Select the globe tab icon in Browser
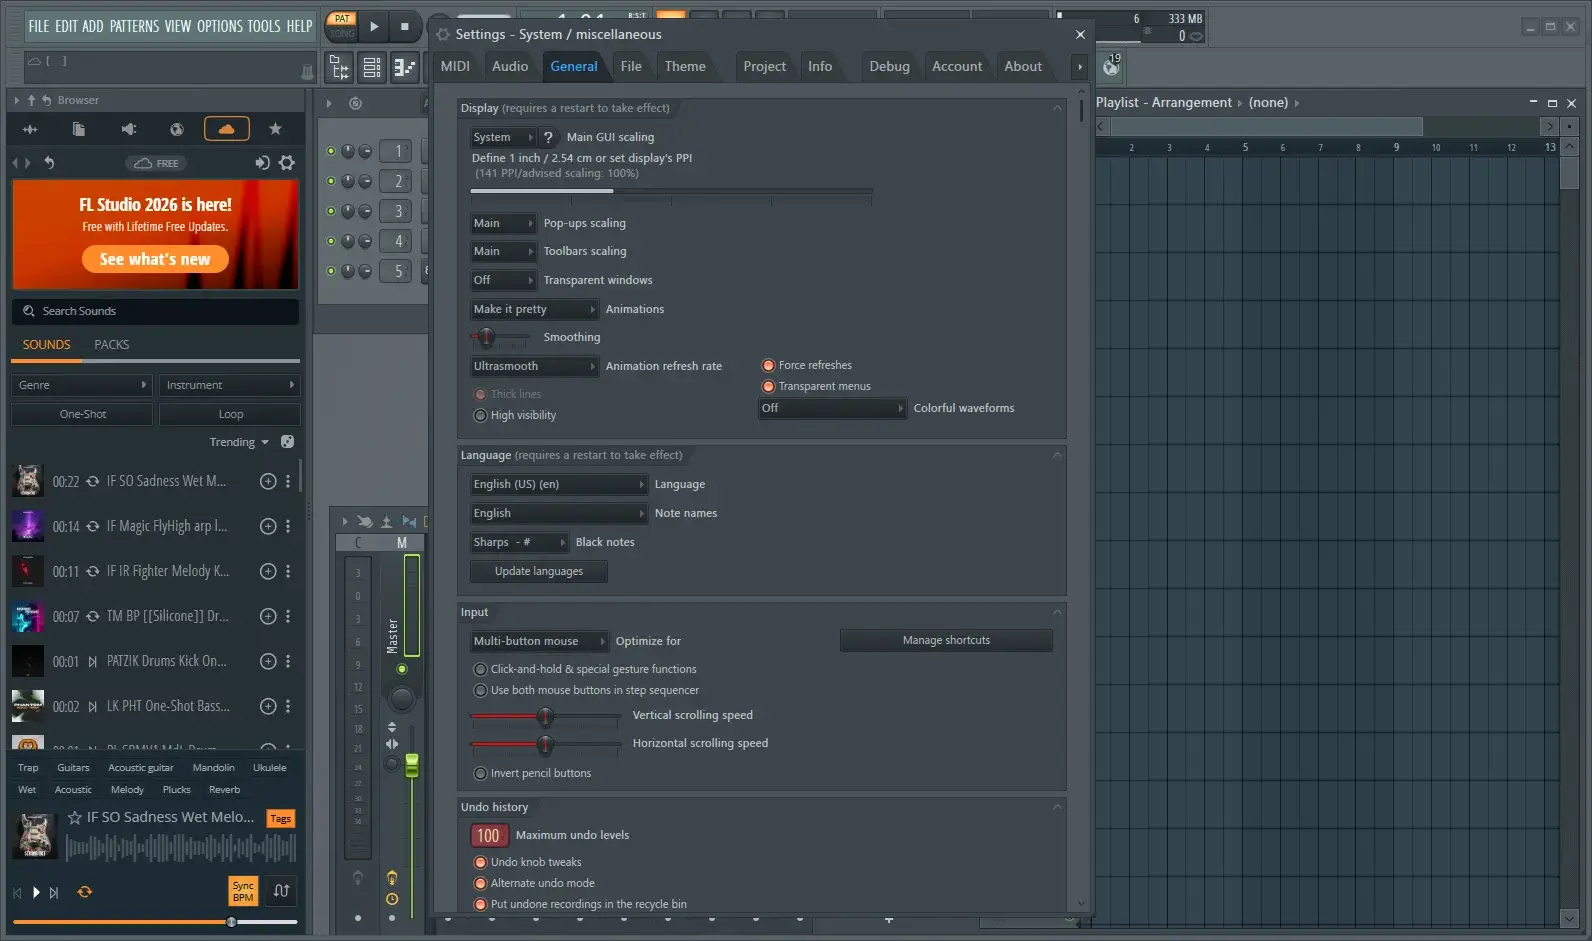The image size is (1592, 941). 177,129
